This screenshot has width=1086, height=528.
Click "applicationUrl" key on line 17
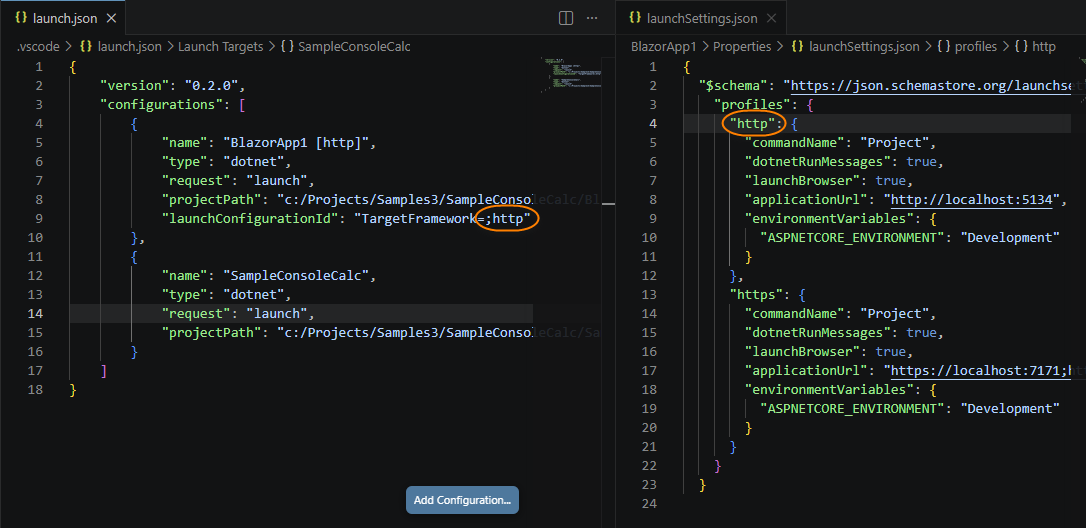pyautogui.click(x=806, y=371)
